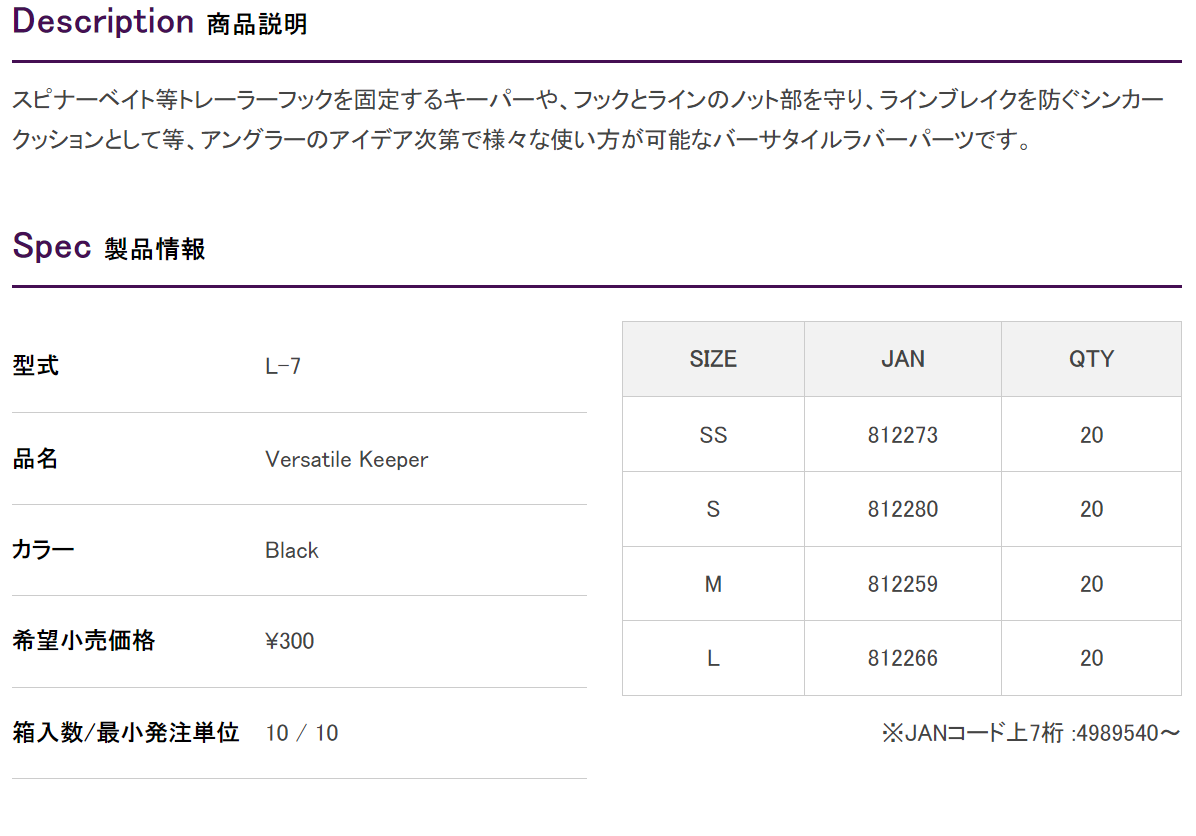Viewport: 1196px width, 836px height.
Task: Click the Versatile Keeper product name
Action: [x=346, y=459]
